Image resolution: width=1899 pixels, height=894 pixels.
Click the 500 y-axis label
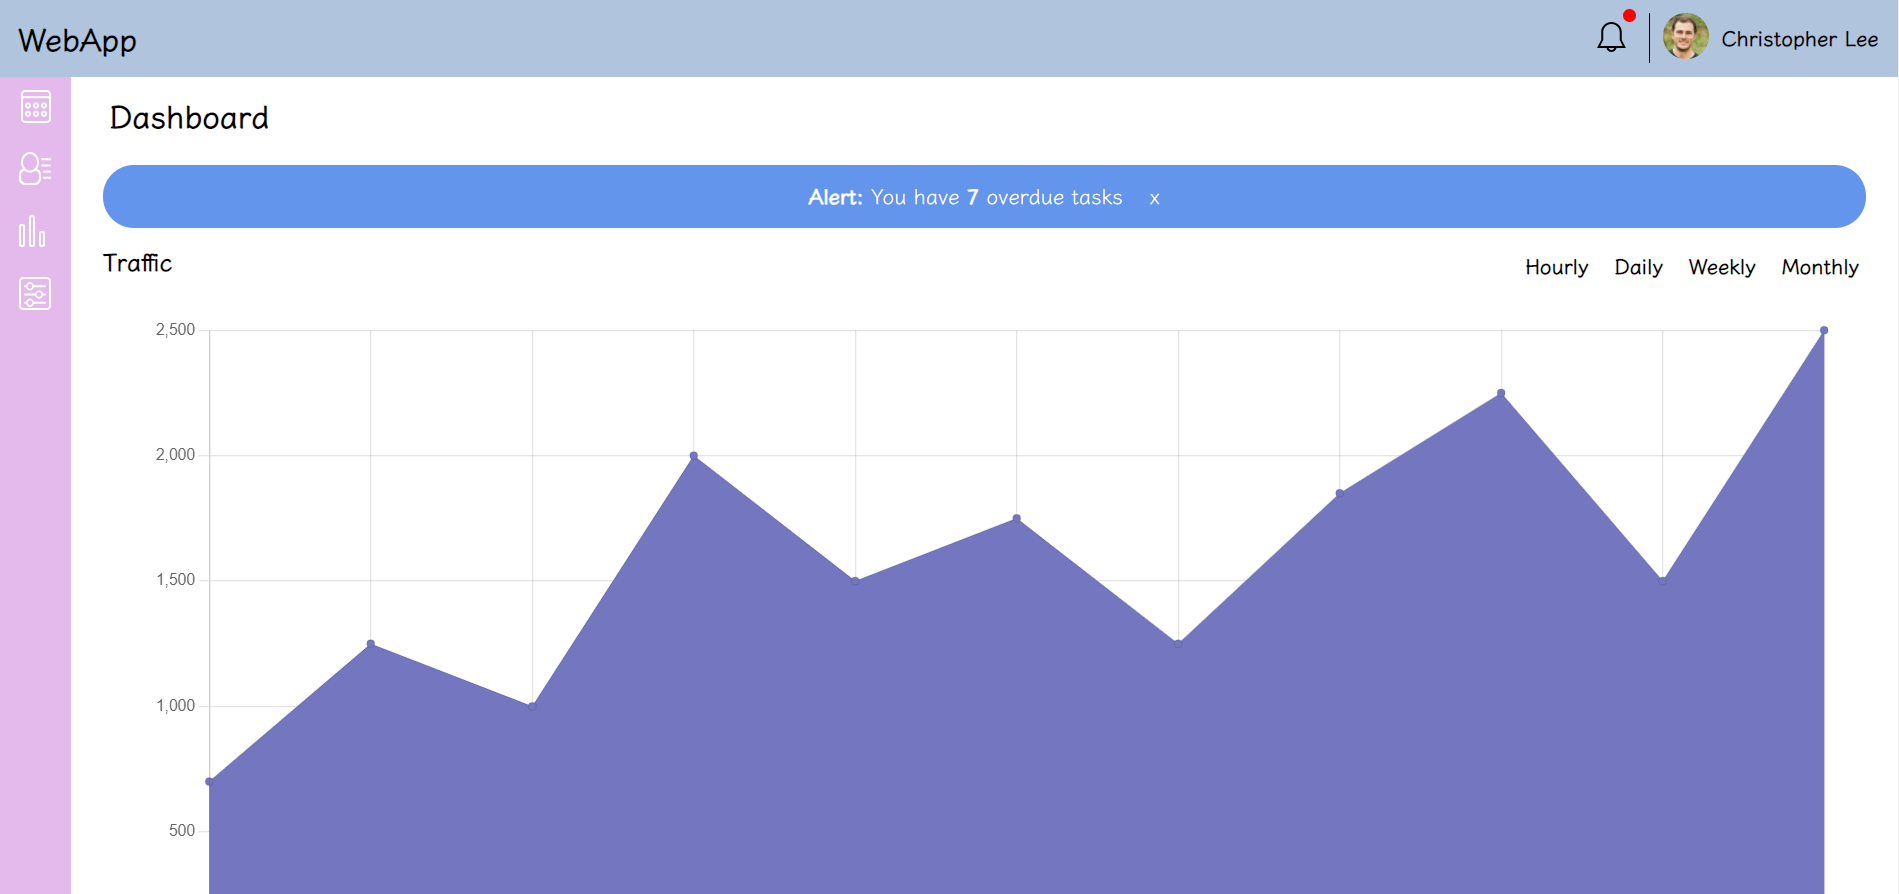coord(182,831)
